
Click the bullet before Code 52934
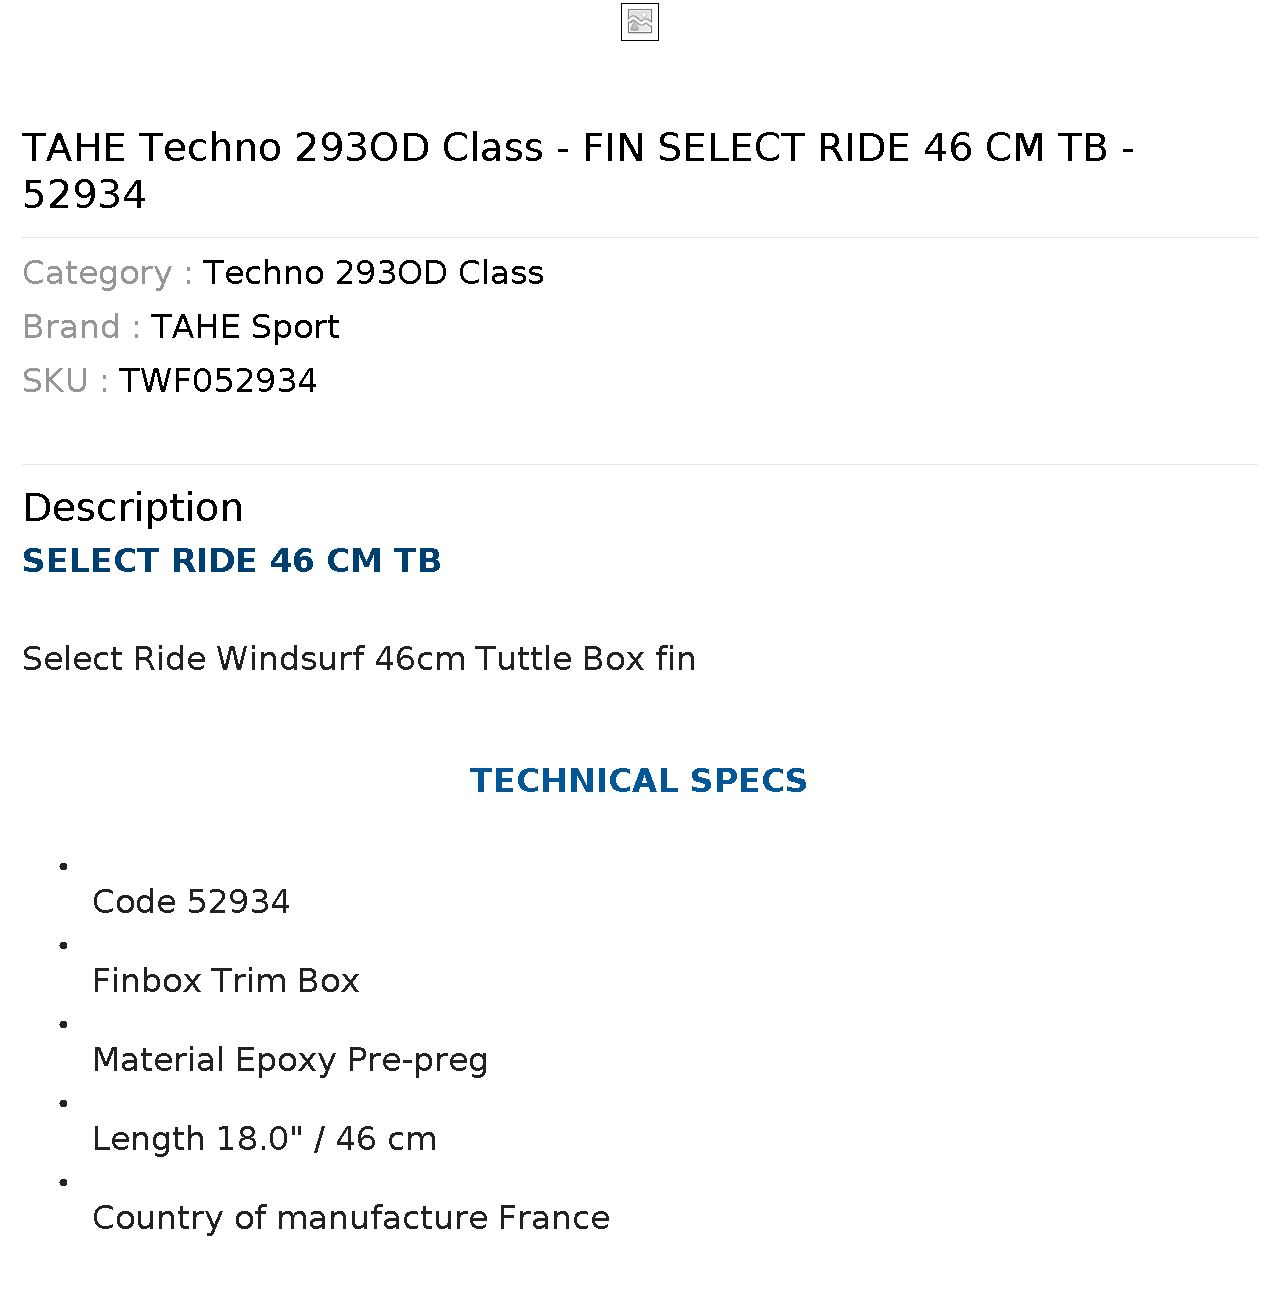click(64, 866)
